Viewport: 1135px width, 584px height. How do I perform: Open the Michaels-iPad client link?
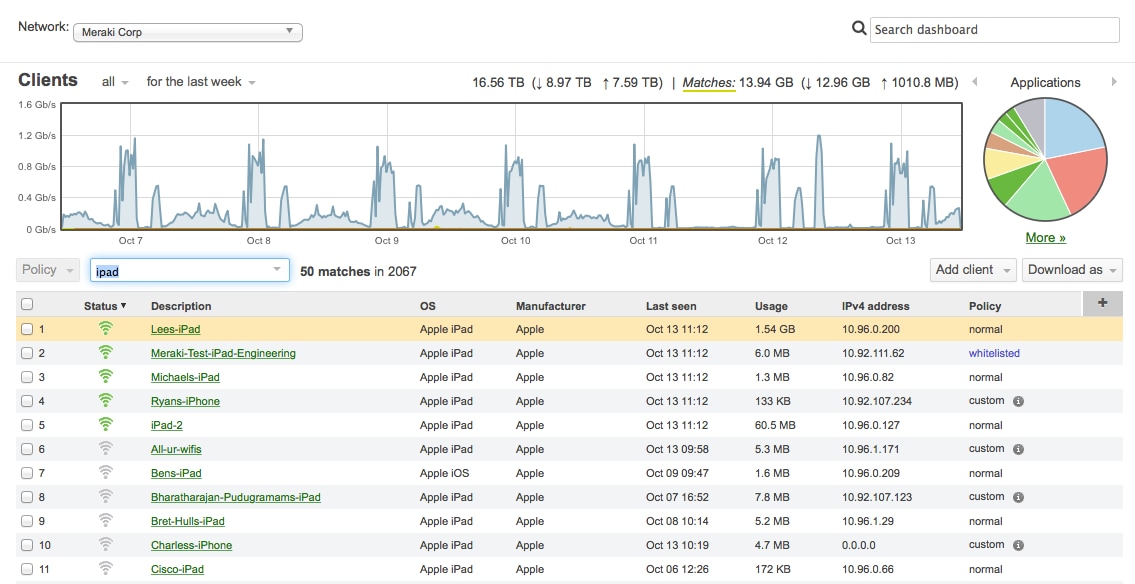pyautogui.click(x=185, y=377)
